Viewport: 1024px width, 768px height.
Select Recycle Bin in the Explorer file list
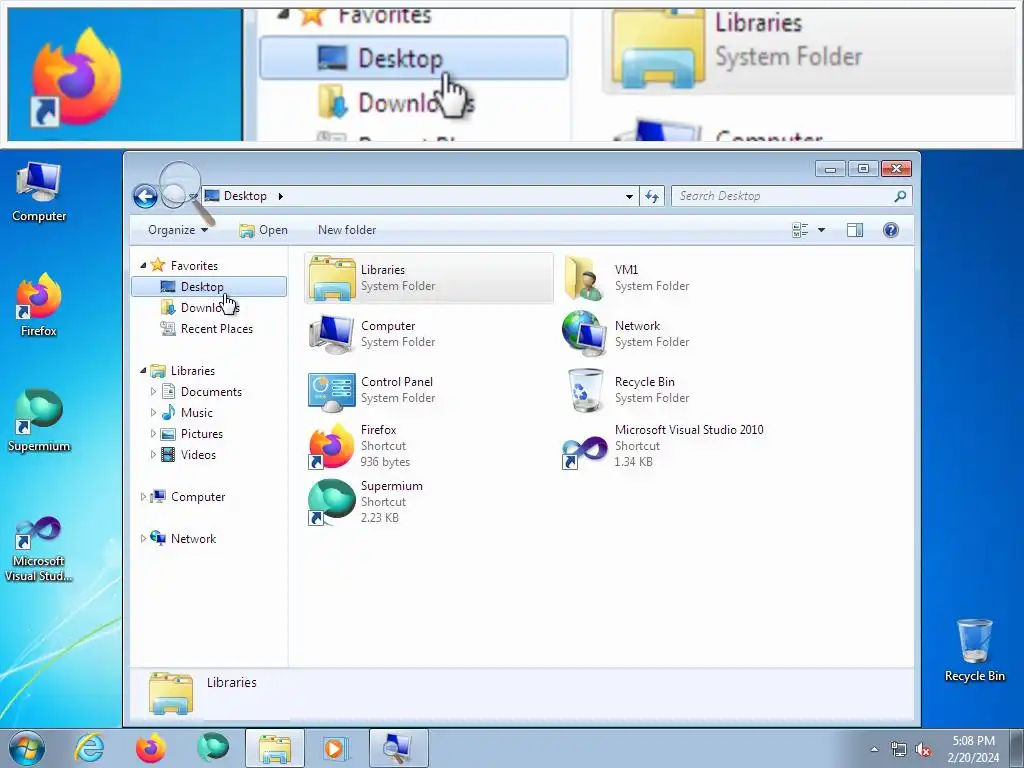coord(626,390)
